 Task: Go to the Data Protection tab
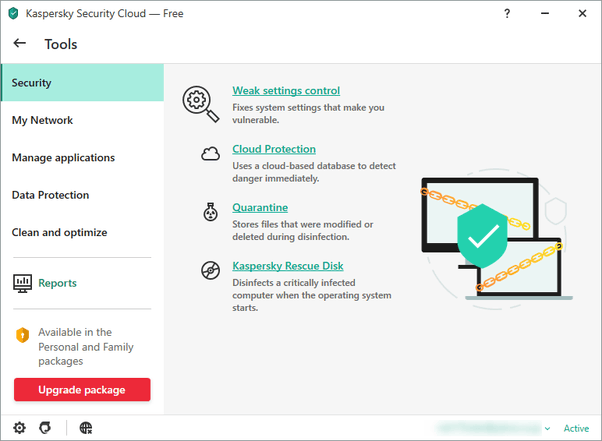[x=82, y=195]
